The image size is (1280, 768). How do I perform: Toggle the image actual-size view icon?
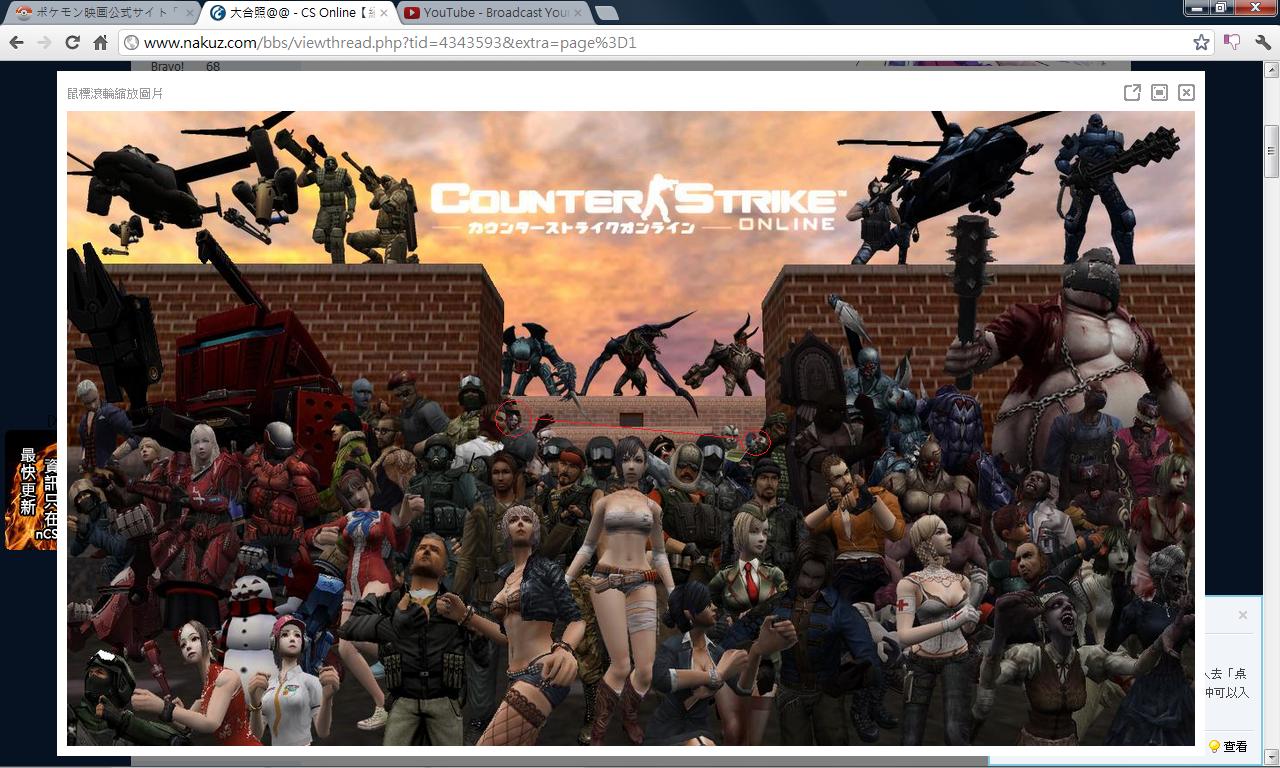pos(1159,92)
